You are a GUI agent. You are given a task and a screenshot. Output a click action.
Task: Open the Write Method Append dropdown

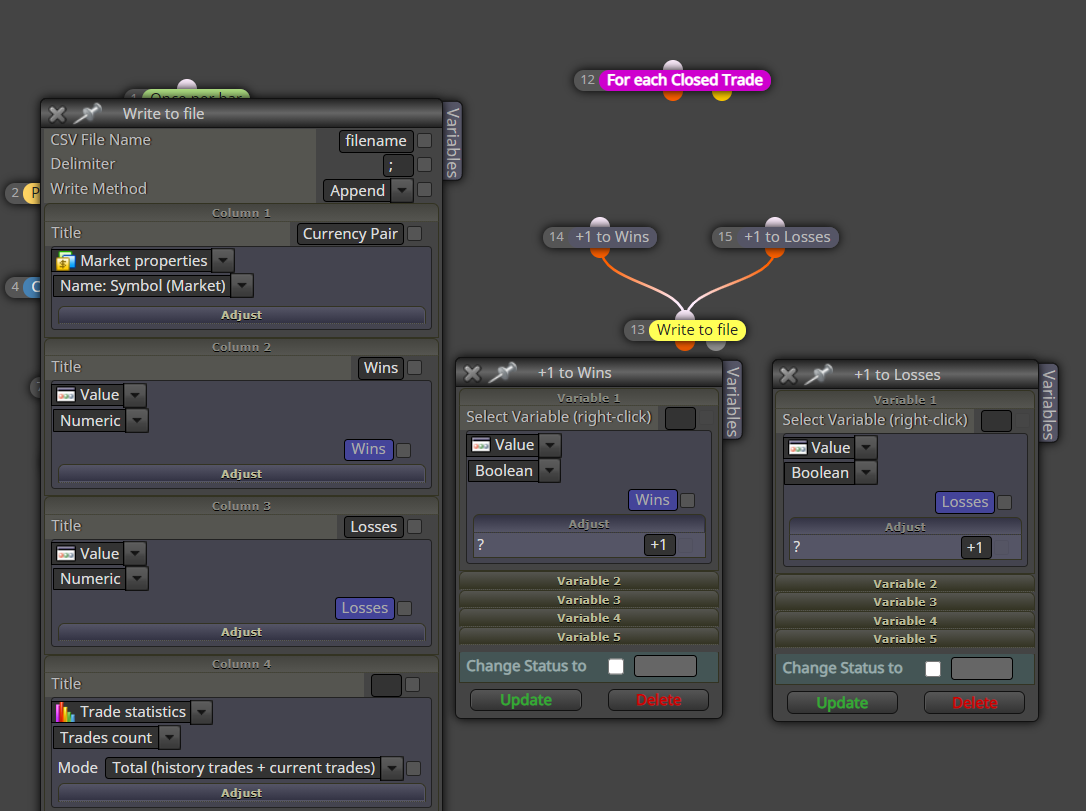click(x=402, y=190)
